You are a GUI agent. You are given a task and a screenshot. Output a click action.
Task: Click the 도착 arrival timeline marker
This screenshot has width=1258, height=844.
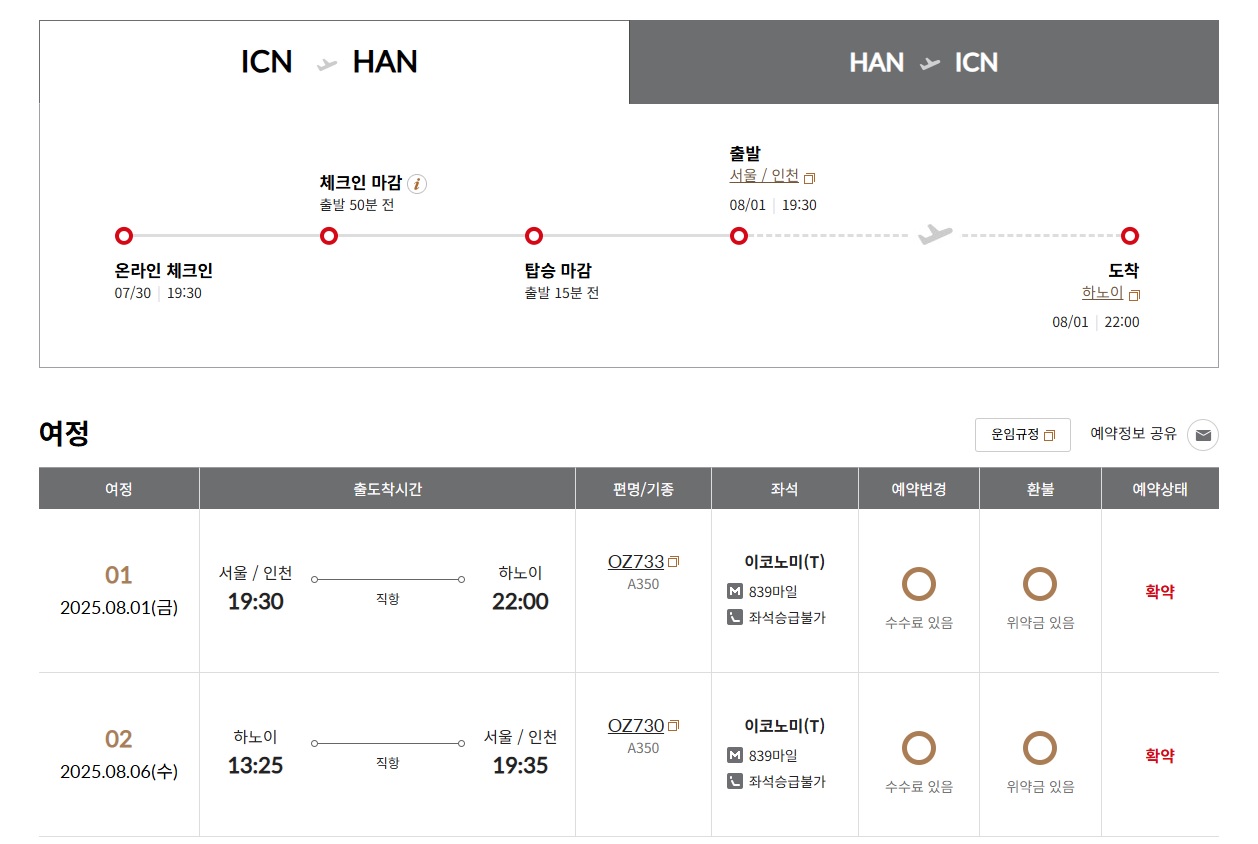pyautogui.click(x=1130, y=236)
